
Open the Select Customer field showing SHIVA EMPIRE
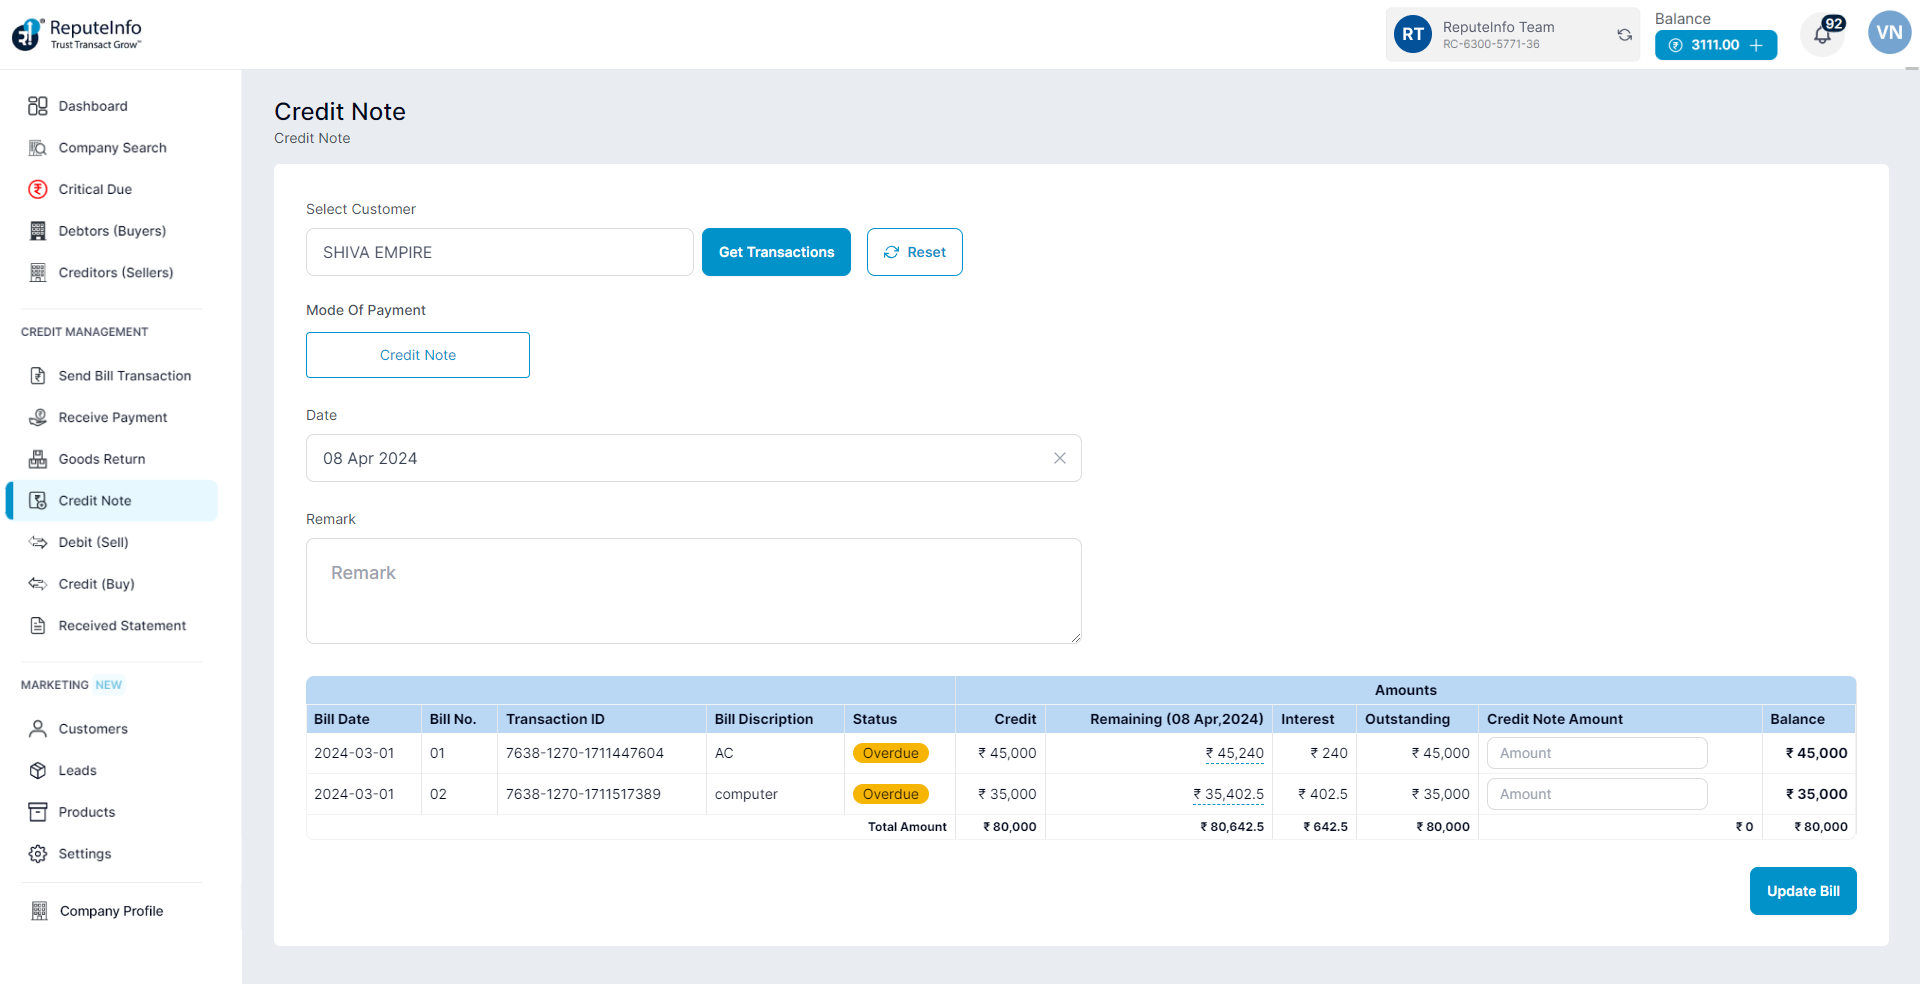(x=499, y=252)
